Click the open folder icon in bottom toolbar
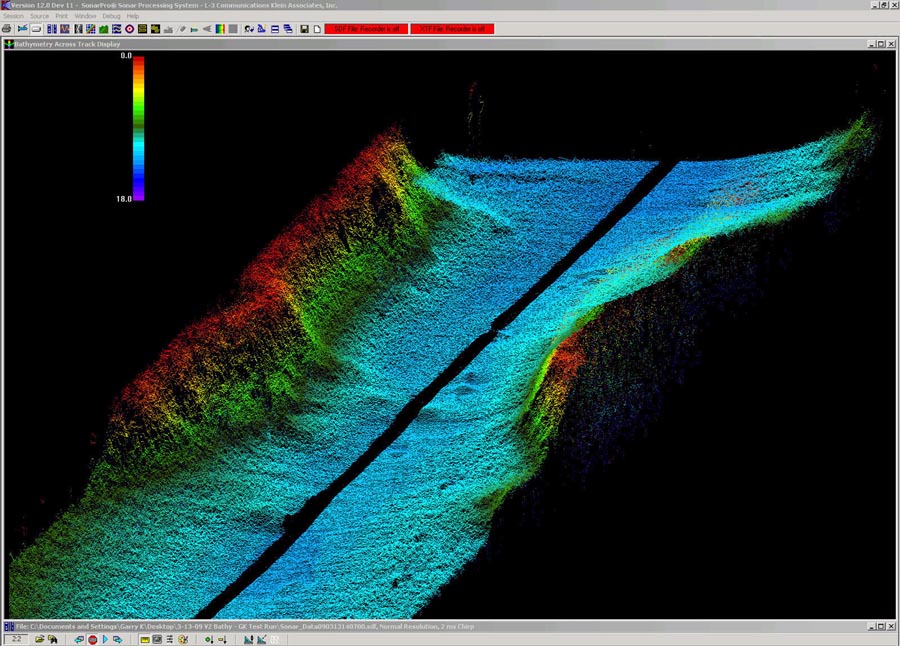 (40, 639)
